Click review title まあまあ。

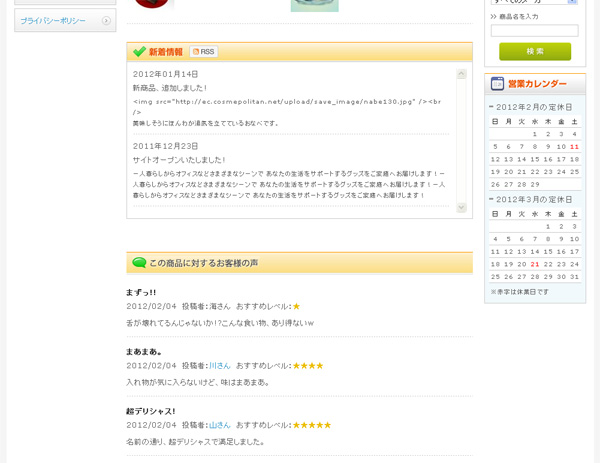tap(144, 352)
